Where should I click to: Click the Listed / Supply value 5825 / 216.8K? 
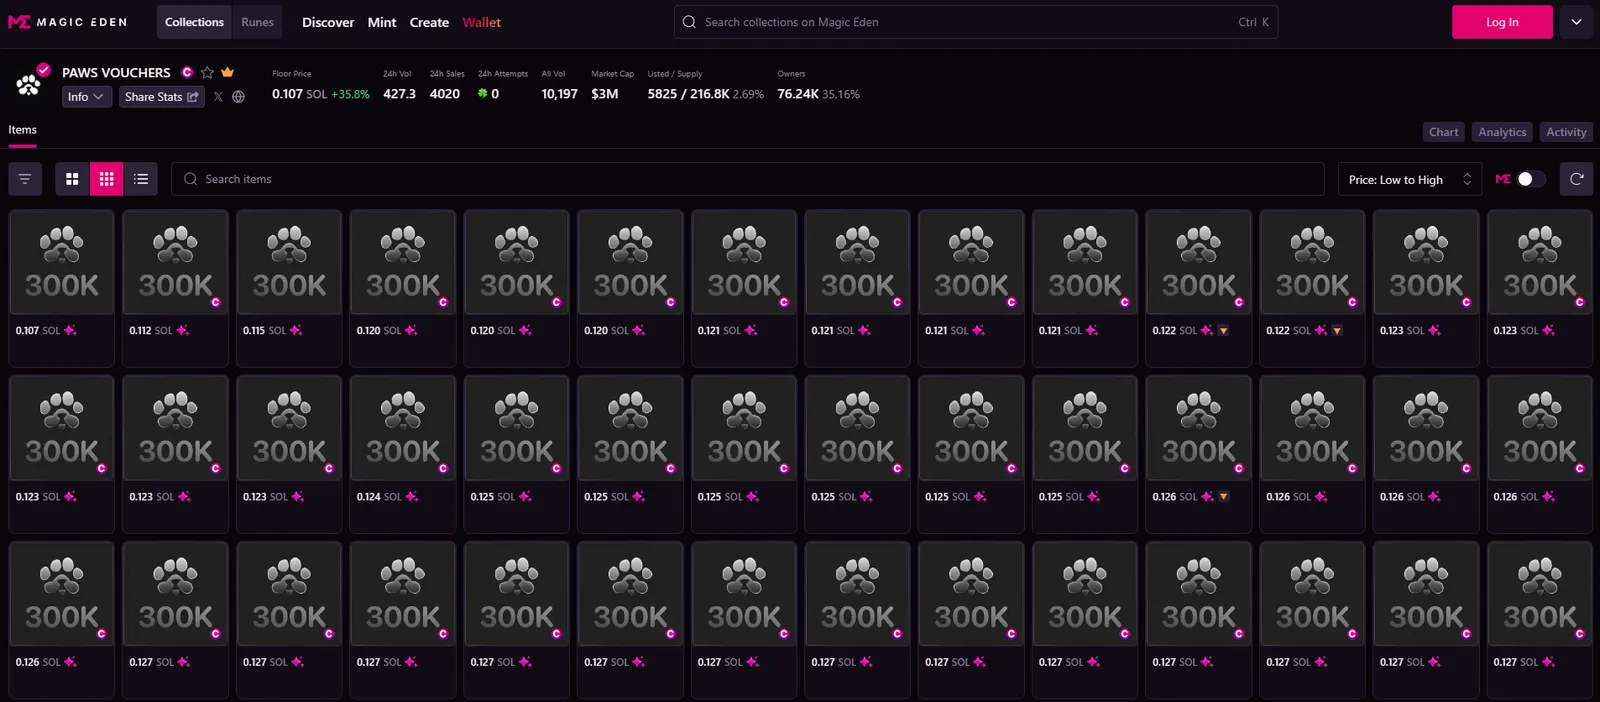pyautogui.click(x=688, y=94)
